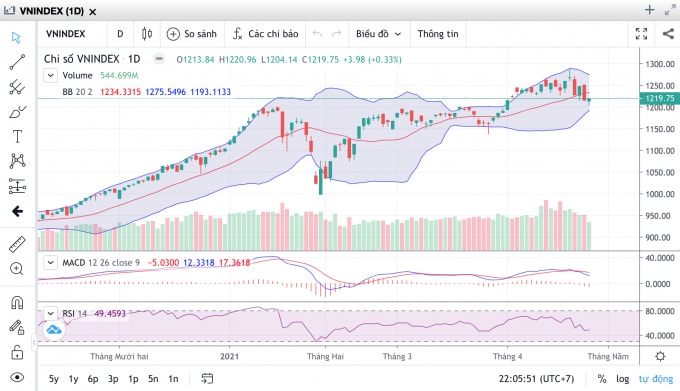
Task: Select the pitchfork drawing tool
Action: 17,87
